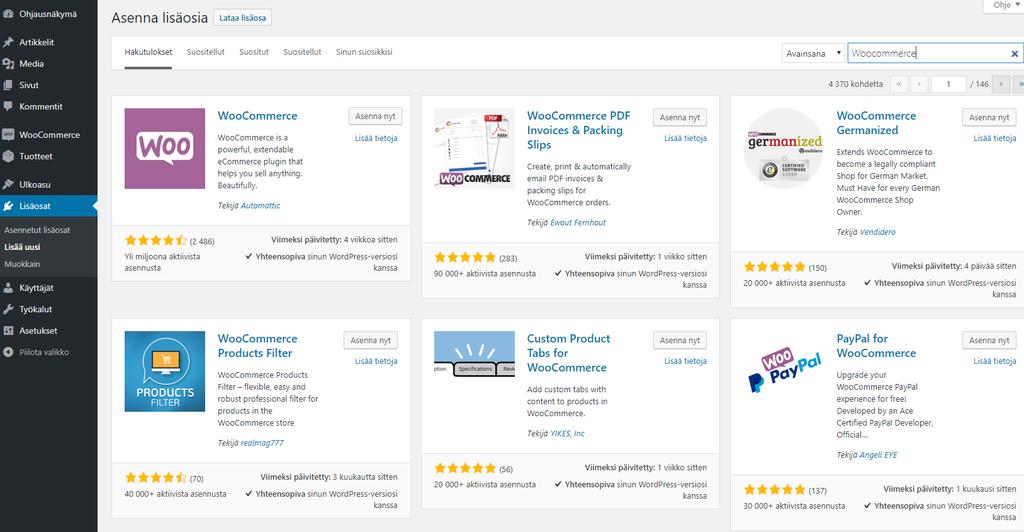Open Muokkain submenu item

point(22,264)
